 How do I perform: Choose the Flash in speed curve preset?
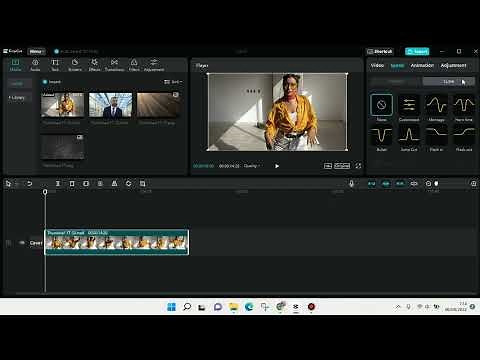coord(436,138)
